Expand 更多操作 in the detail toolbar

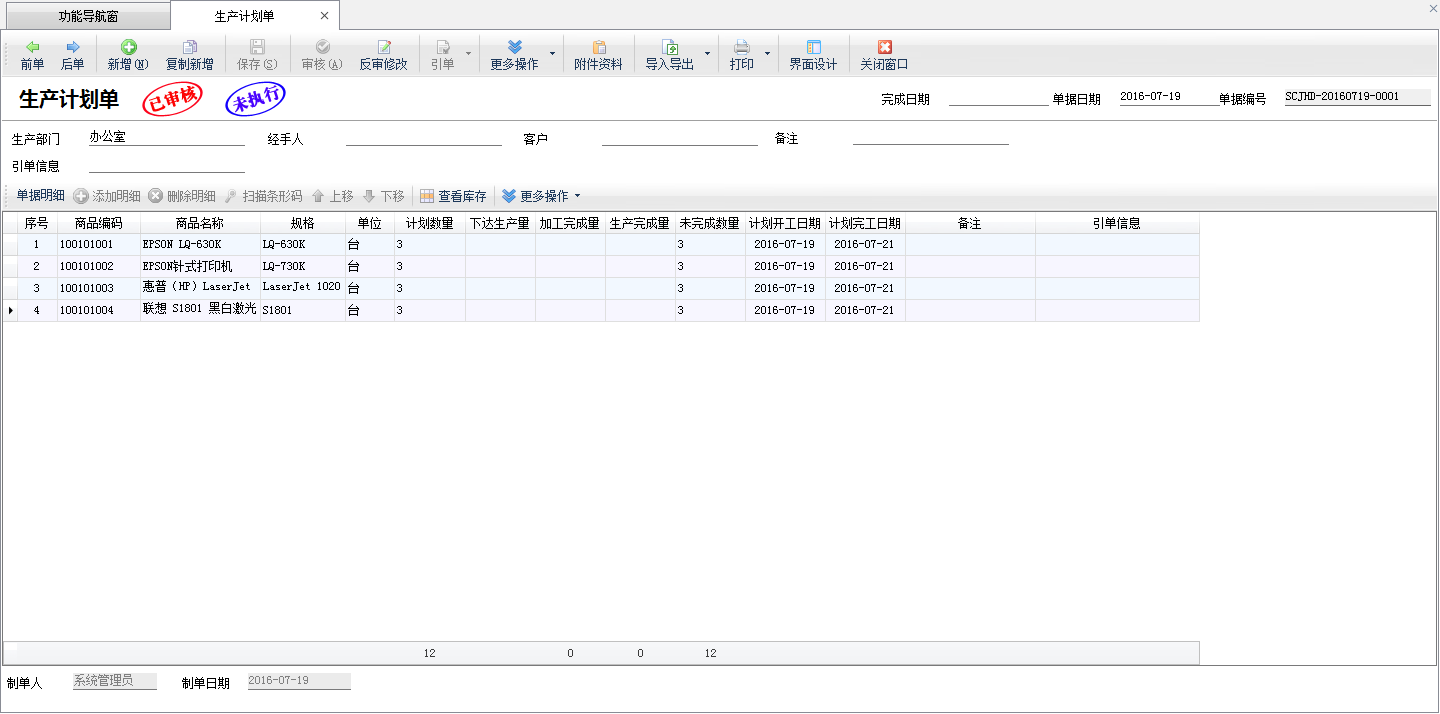point(541,196)
